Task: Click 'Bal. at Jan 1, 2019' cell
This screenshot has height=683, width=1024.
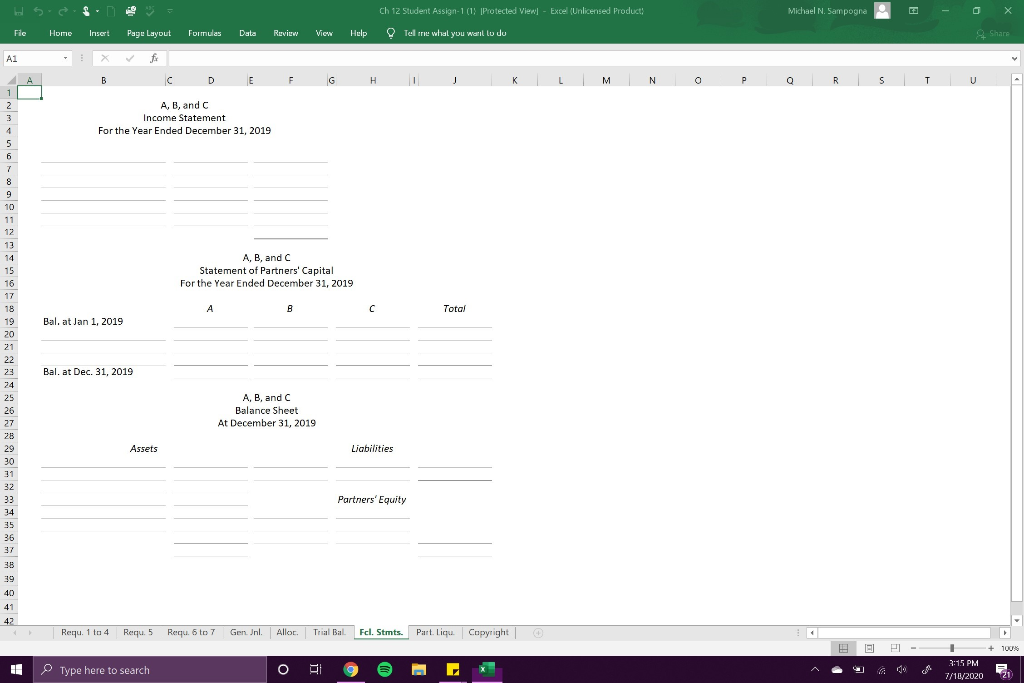Action: (83, 321)
